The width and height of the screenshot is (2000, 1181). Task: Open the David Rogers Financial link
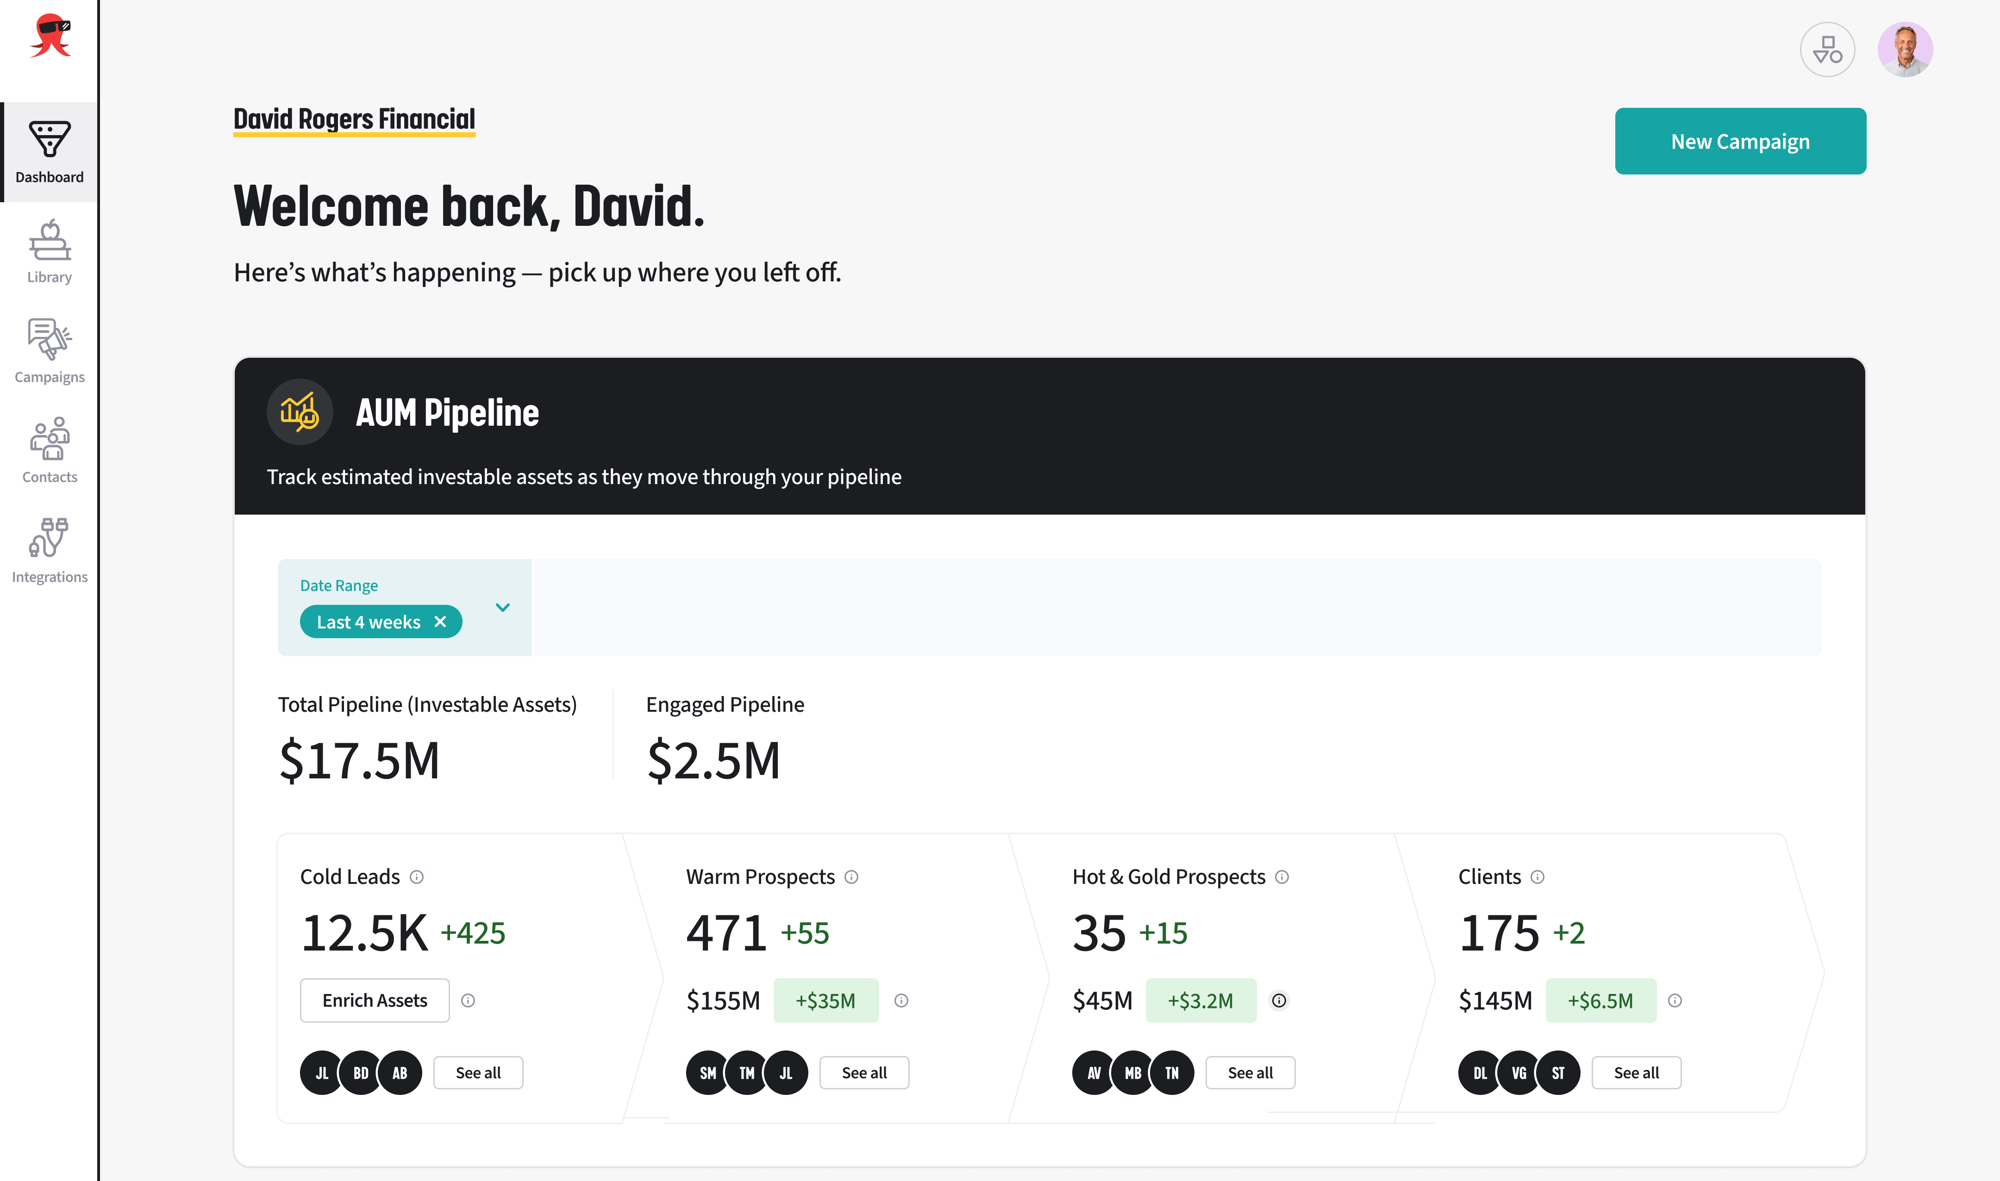pos(354,119)
